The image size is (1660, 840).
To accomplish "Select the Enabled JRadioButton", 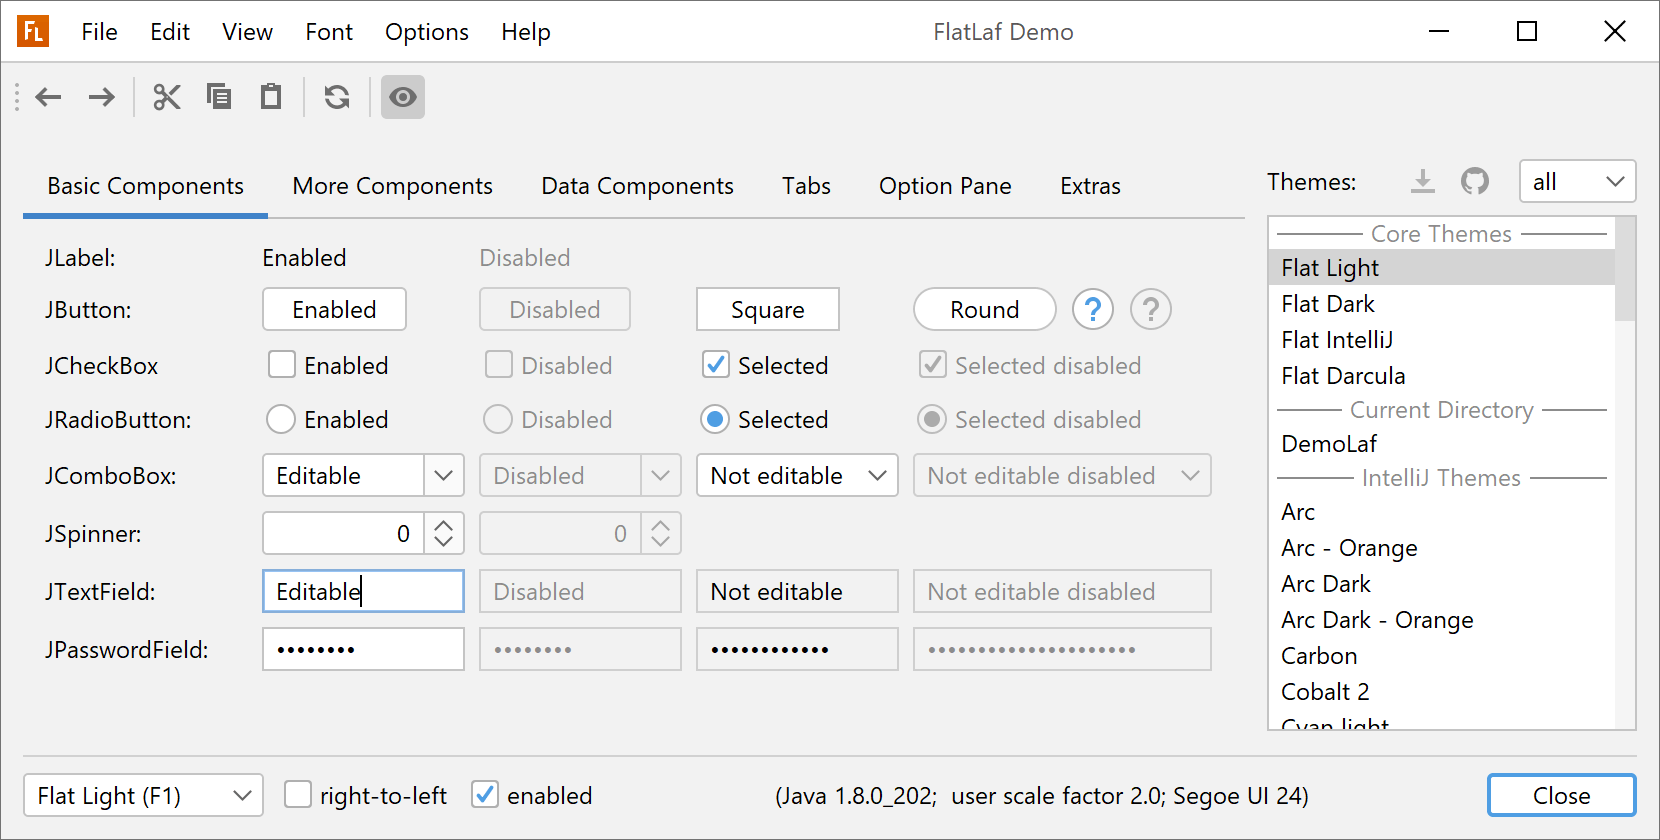I will coord(281,419).
